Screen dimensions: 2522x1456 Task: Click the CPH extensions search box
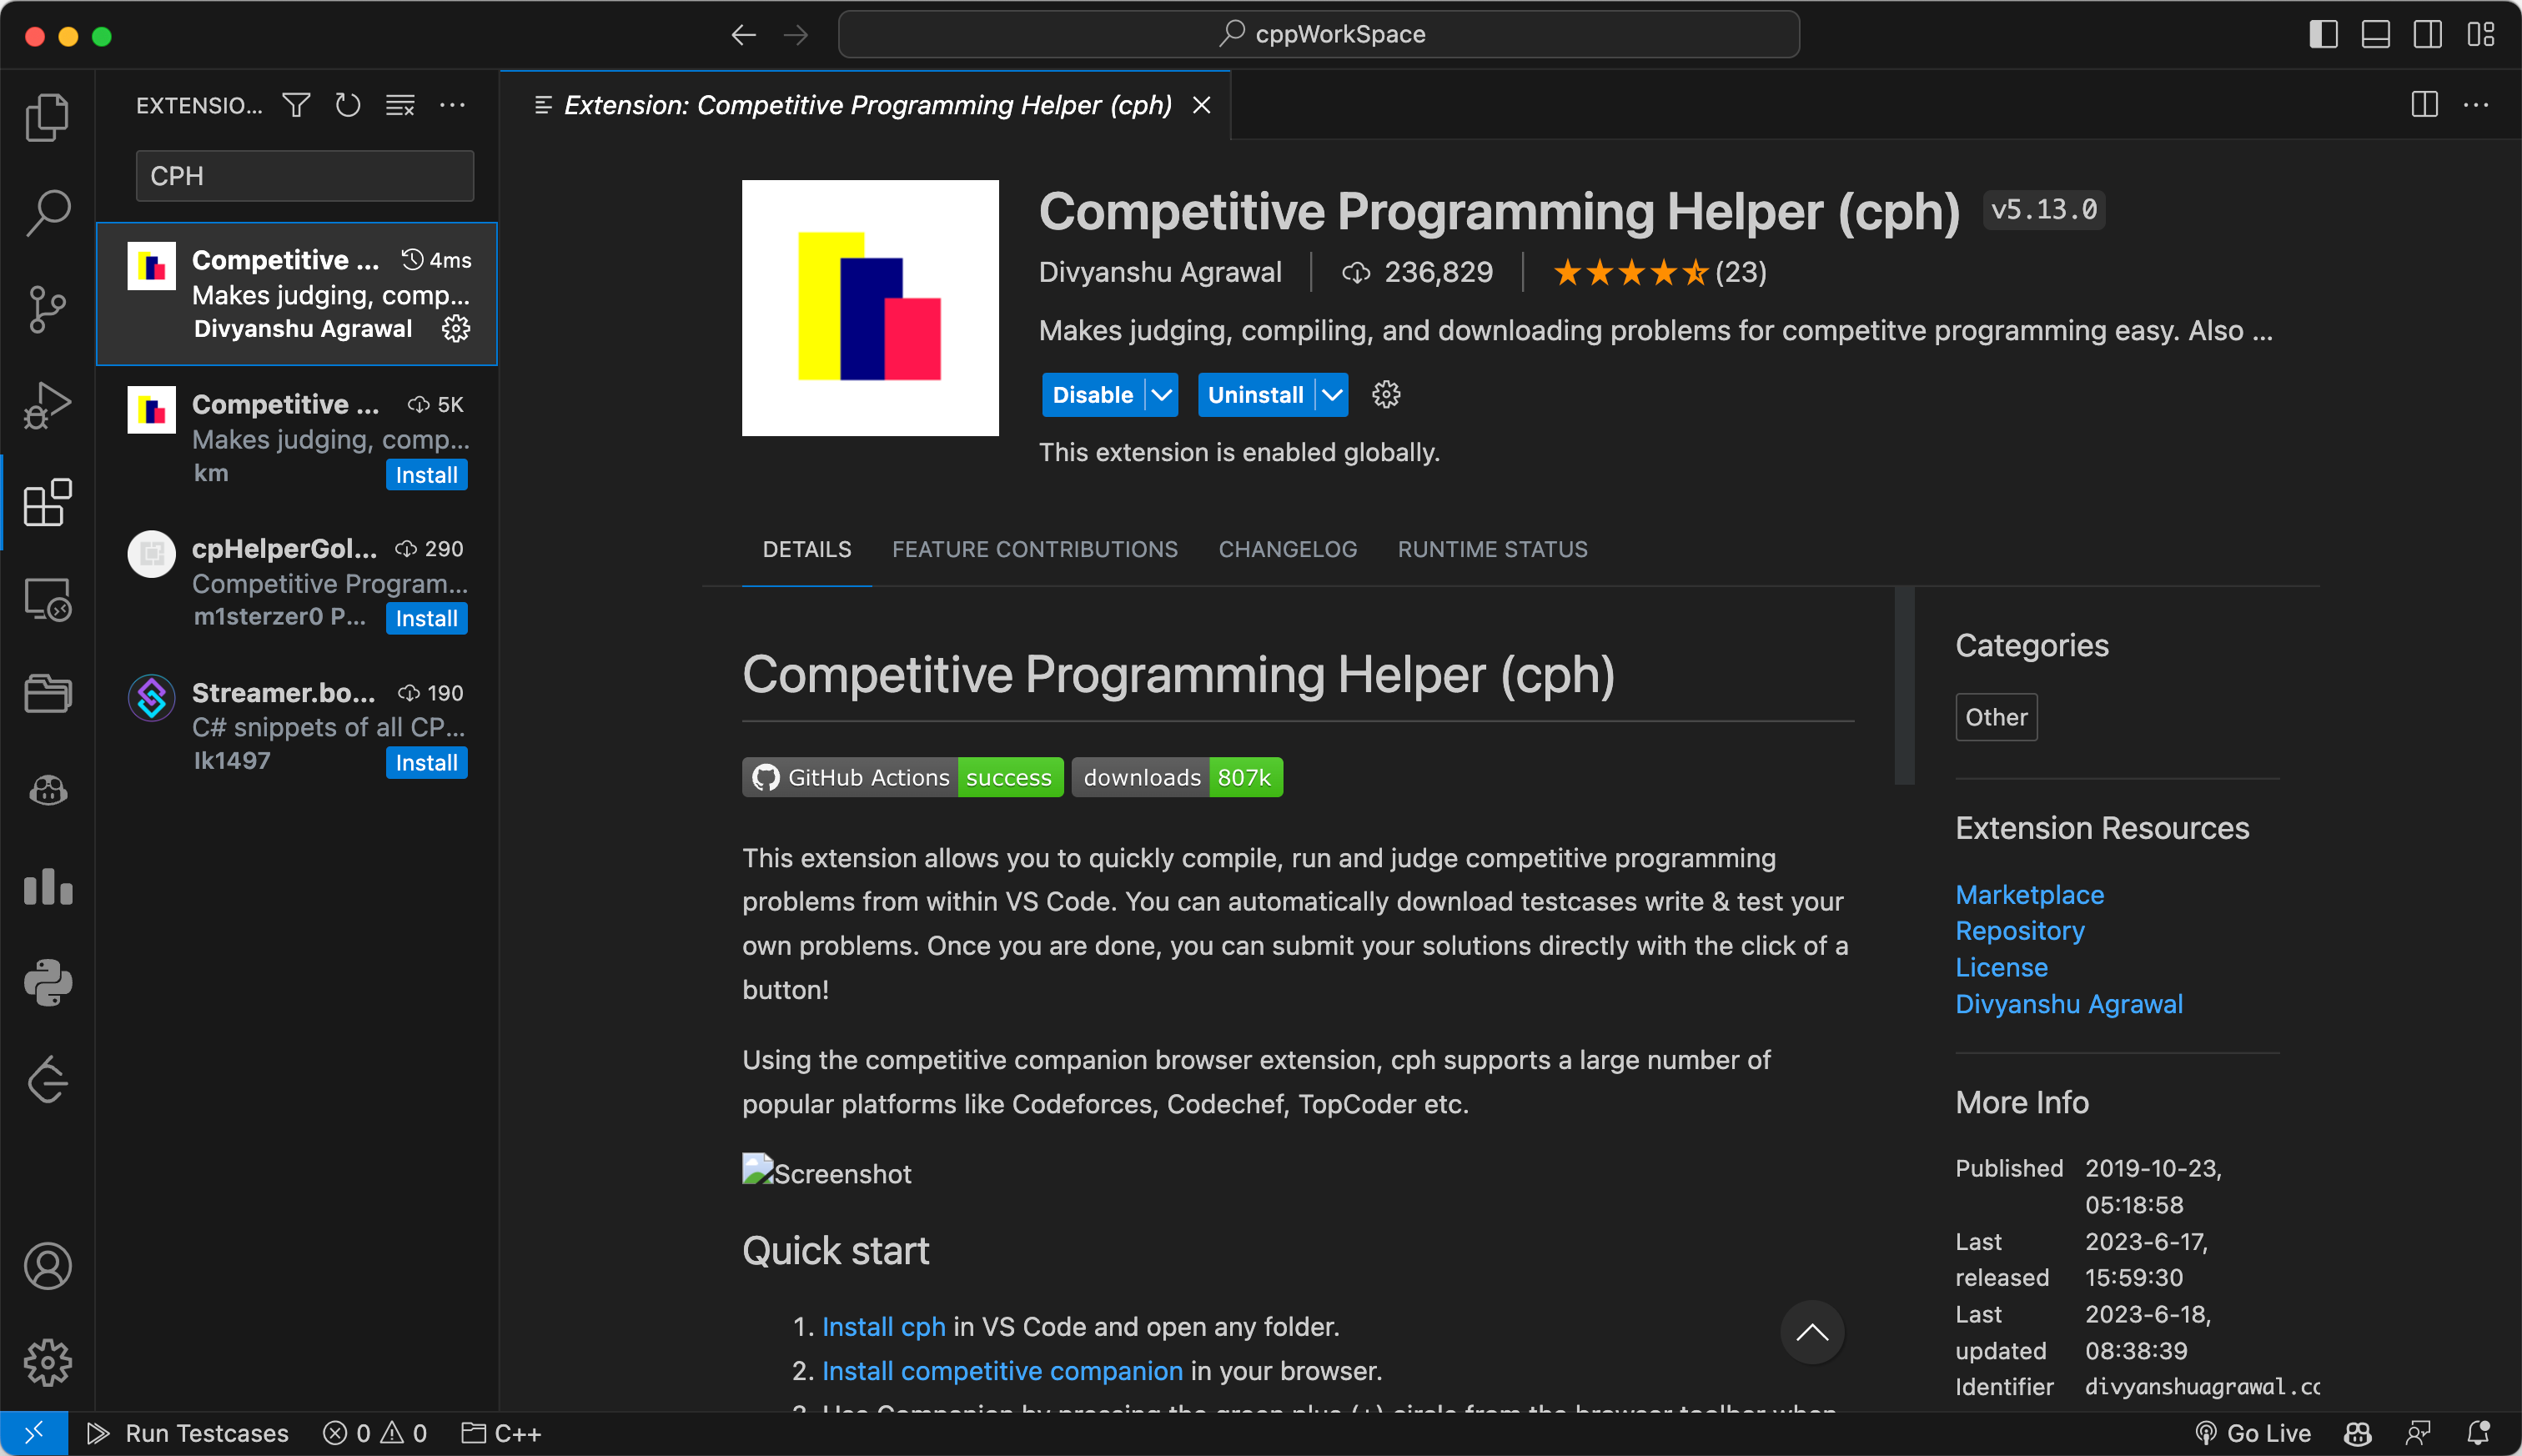click(x=304, y=176)
